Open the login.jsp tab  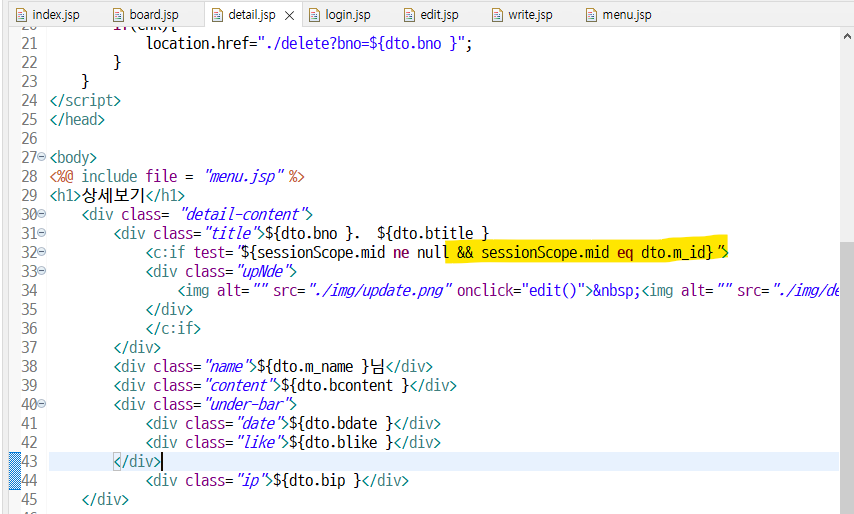coord(347,15)
